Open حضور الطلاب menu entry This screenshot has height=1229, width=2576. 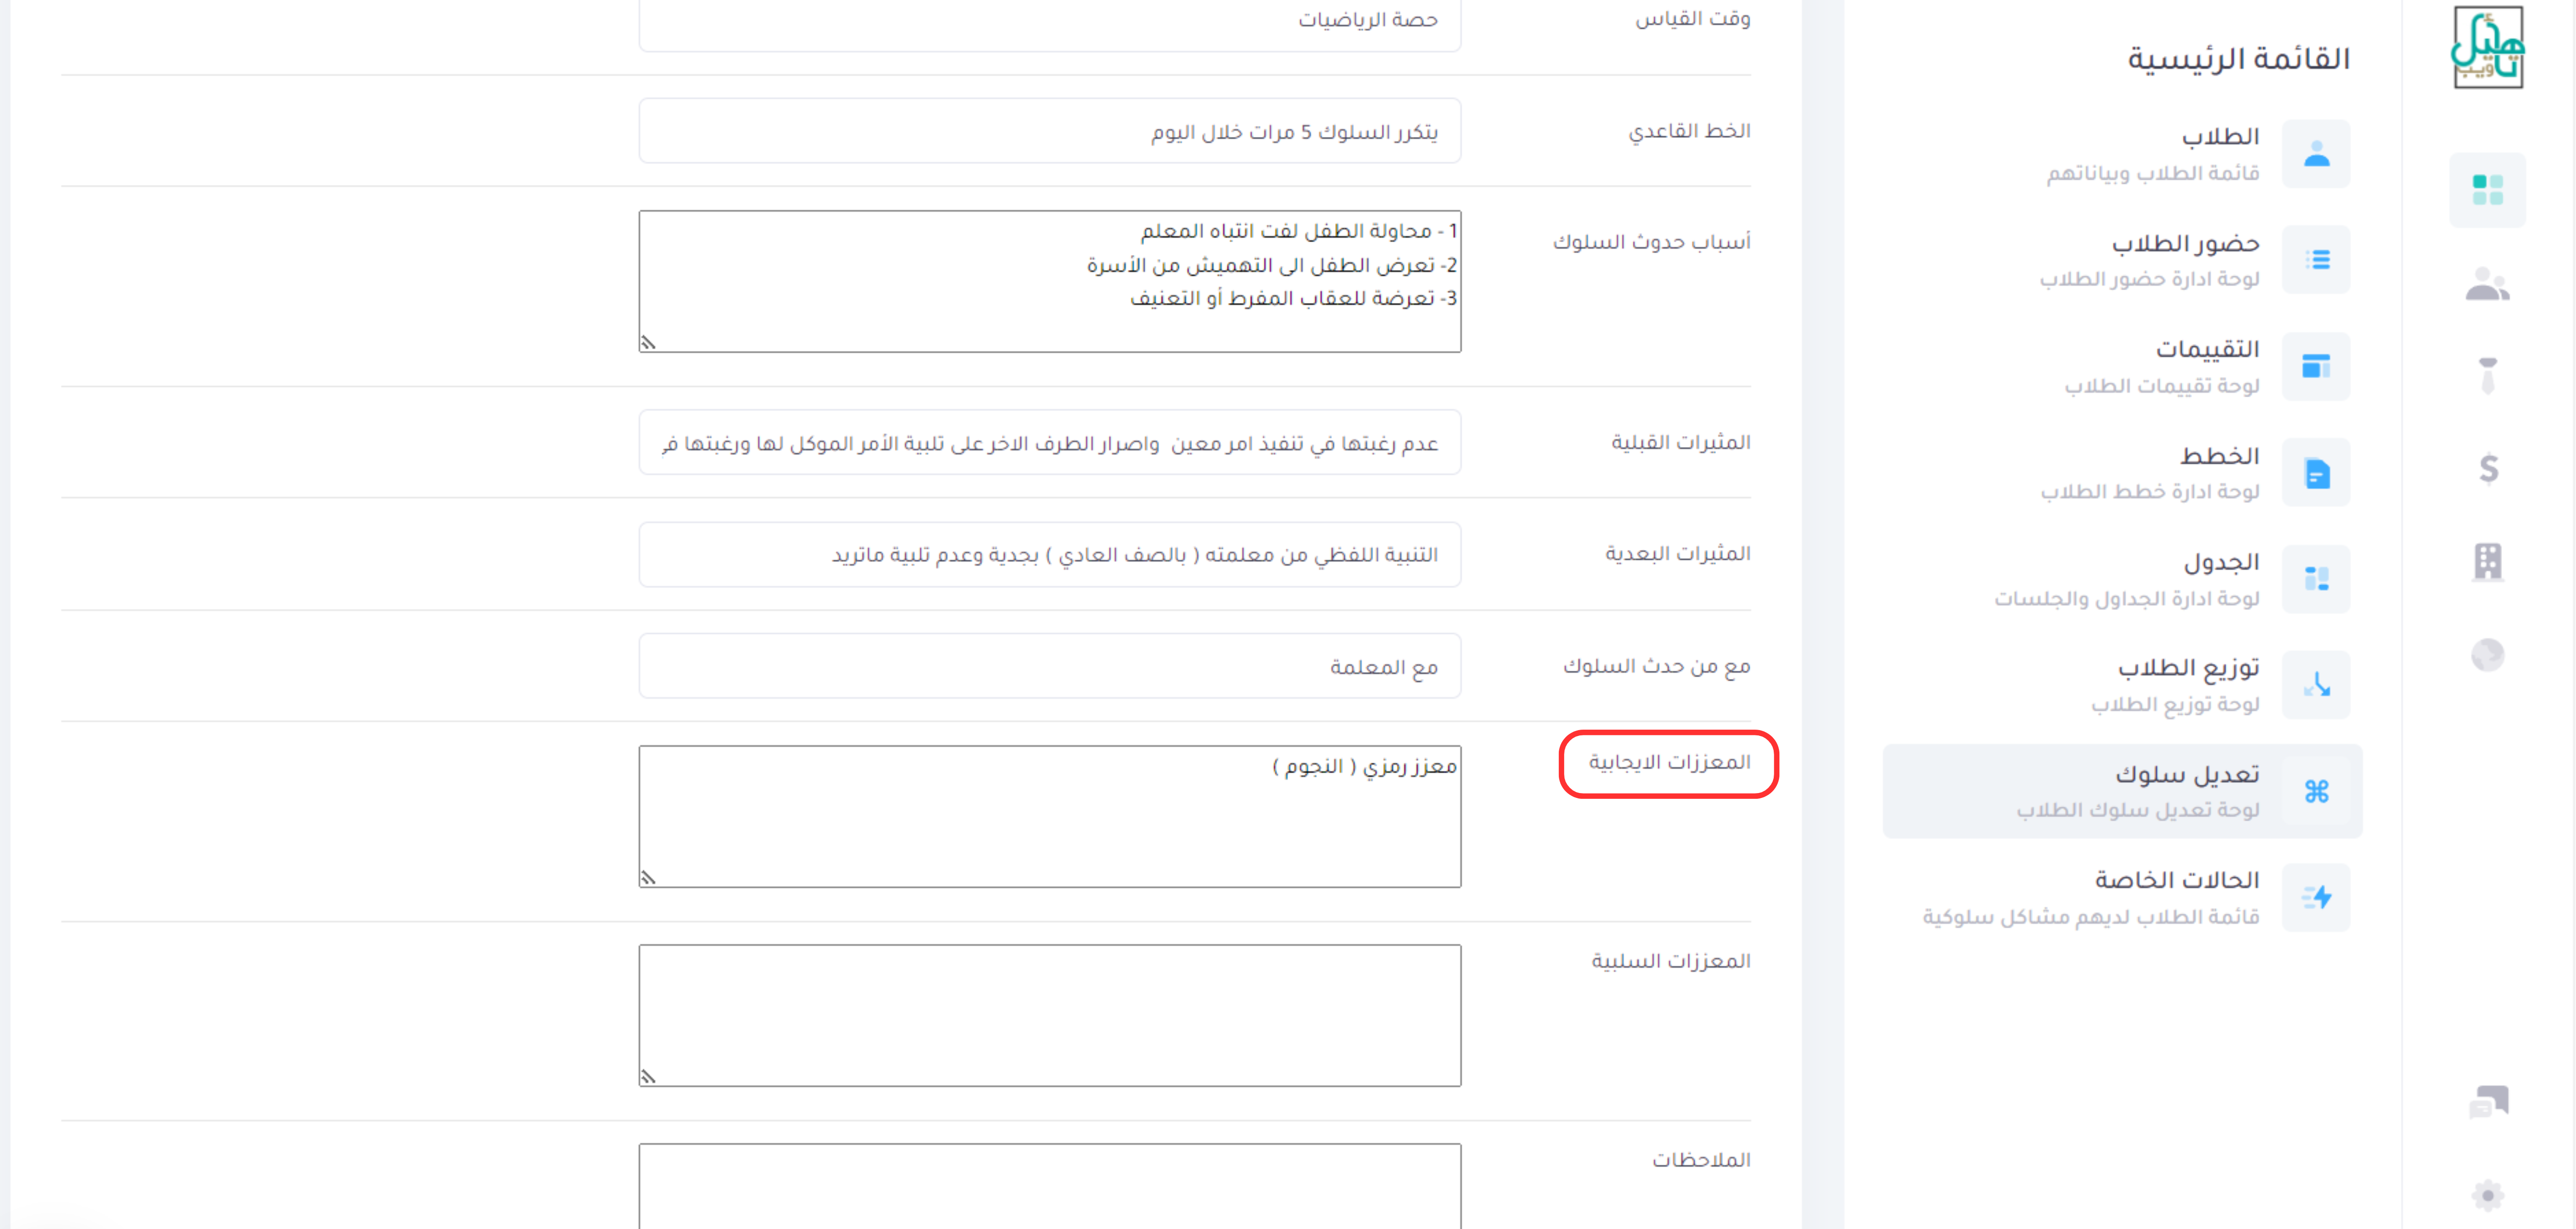(2123, 260)
